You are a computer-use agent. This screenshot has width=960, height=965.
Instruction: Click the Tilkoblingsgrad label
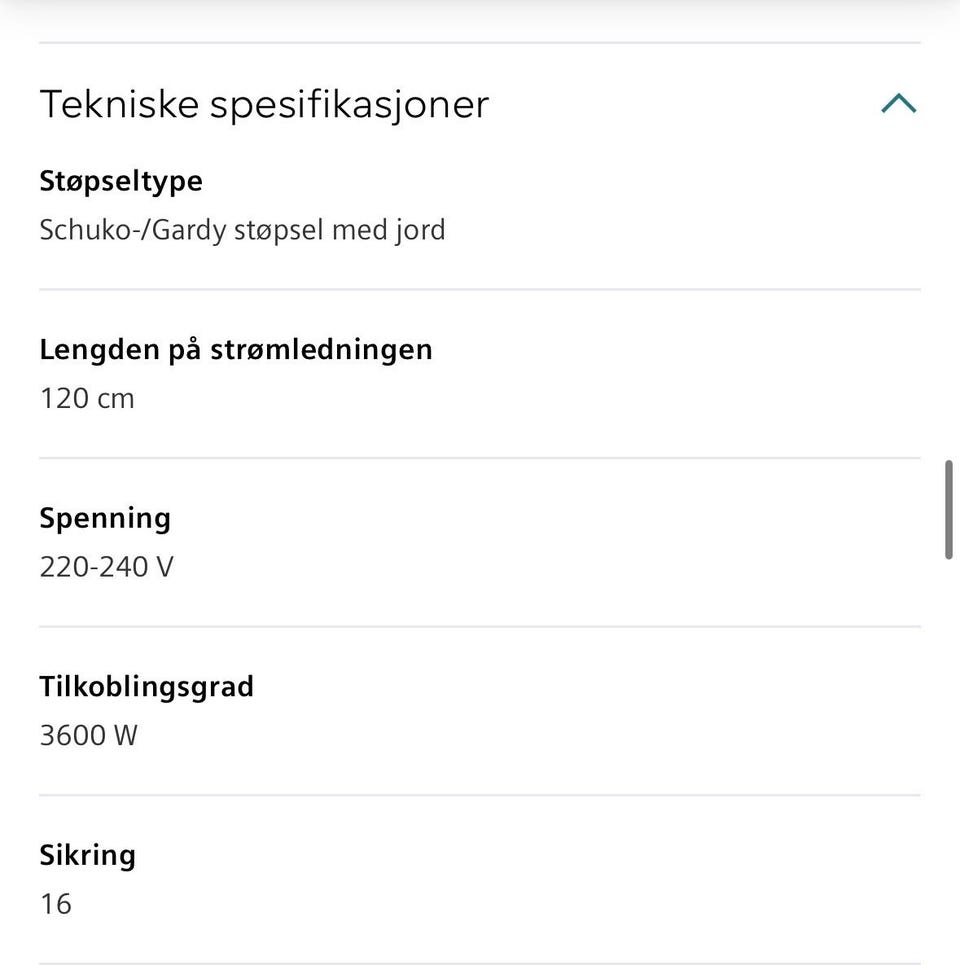146,687
